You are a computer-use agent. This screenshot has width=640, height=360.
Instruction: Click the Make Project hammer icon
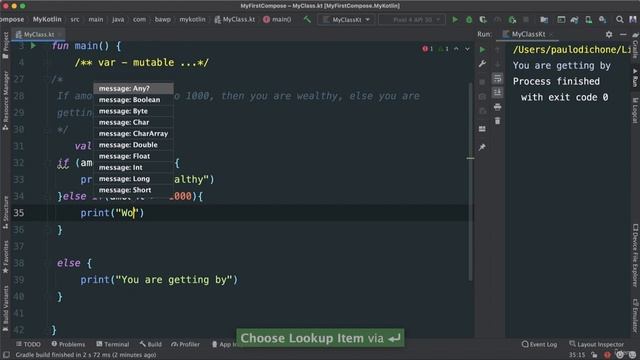307,19
